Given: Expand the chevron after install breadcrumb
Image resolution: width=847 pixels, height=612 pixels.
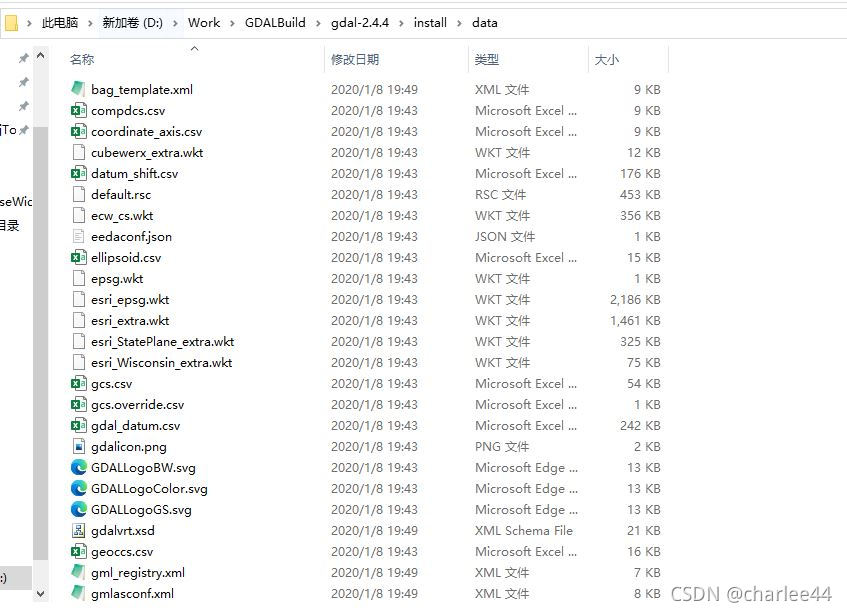Looking at the screenshot, I should pyautogui.click(x=459, y=23).
